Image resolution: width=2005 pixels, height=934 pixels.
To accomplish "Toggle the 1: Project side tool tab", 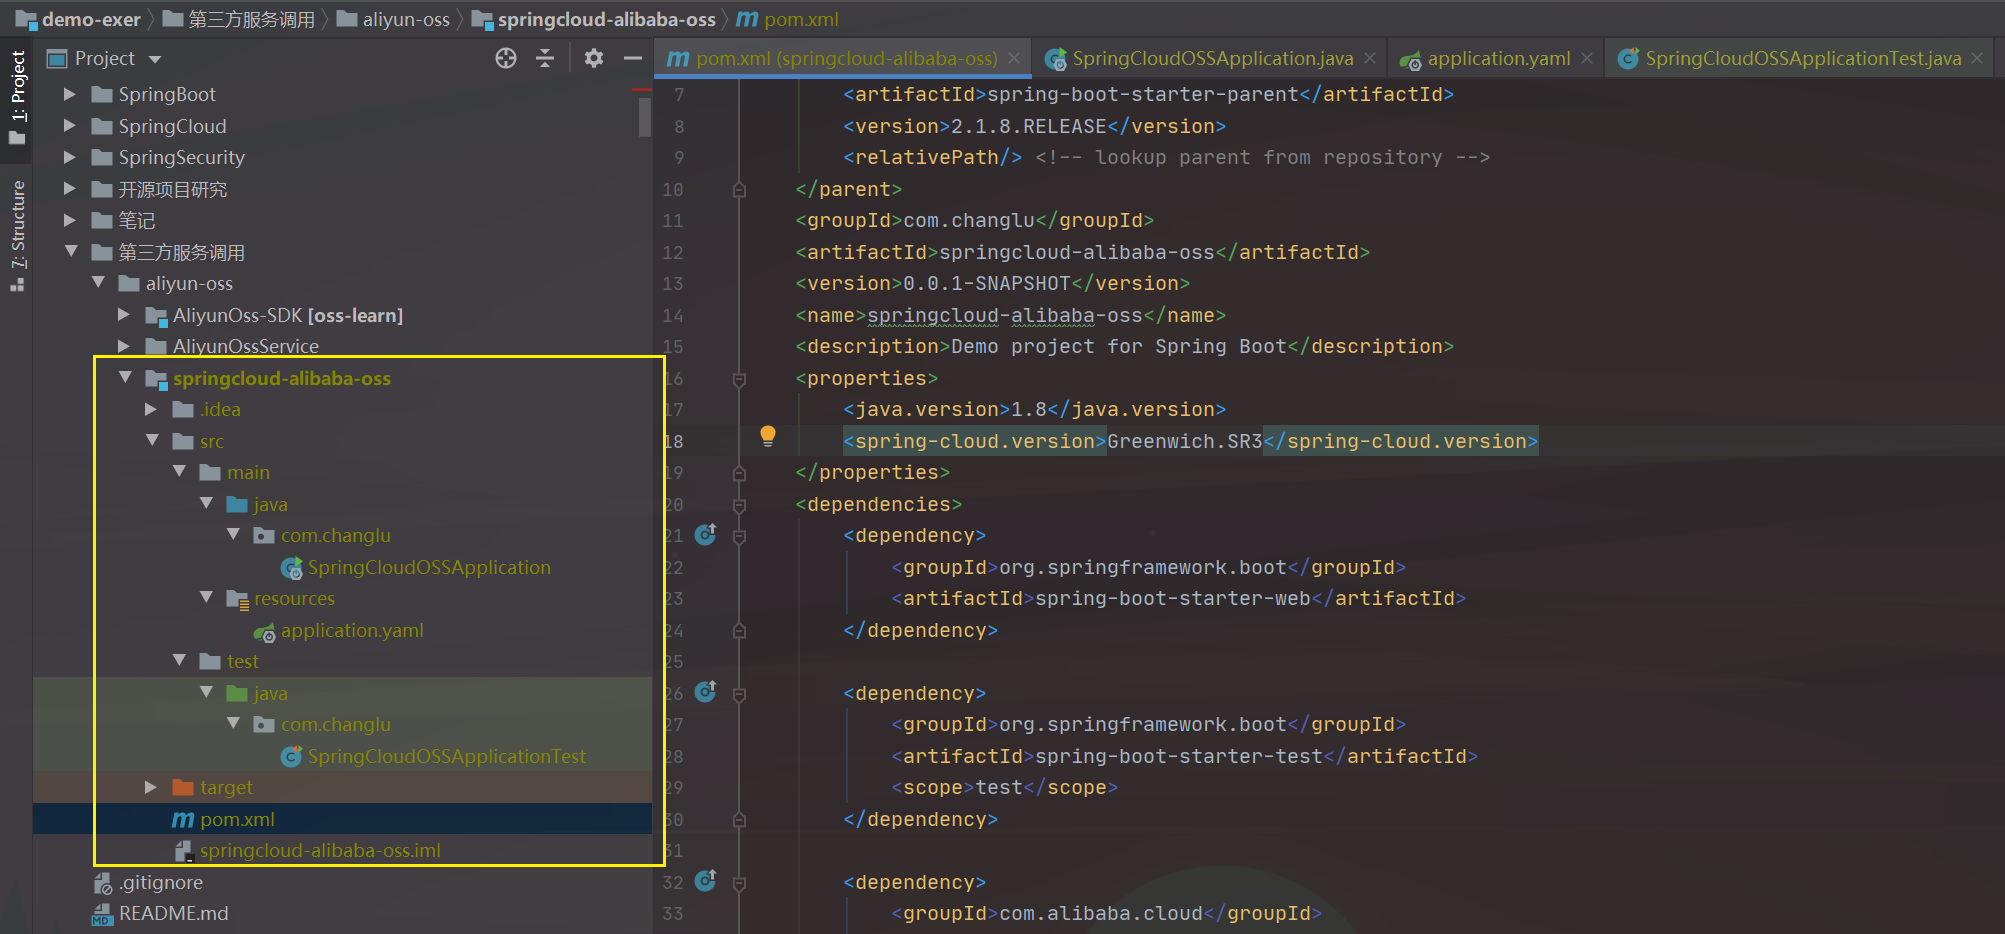I will pos(17,97).
